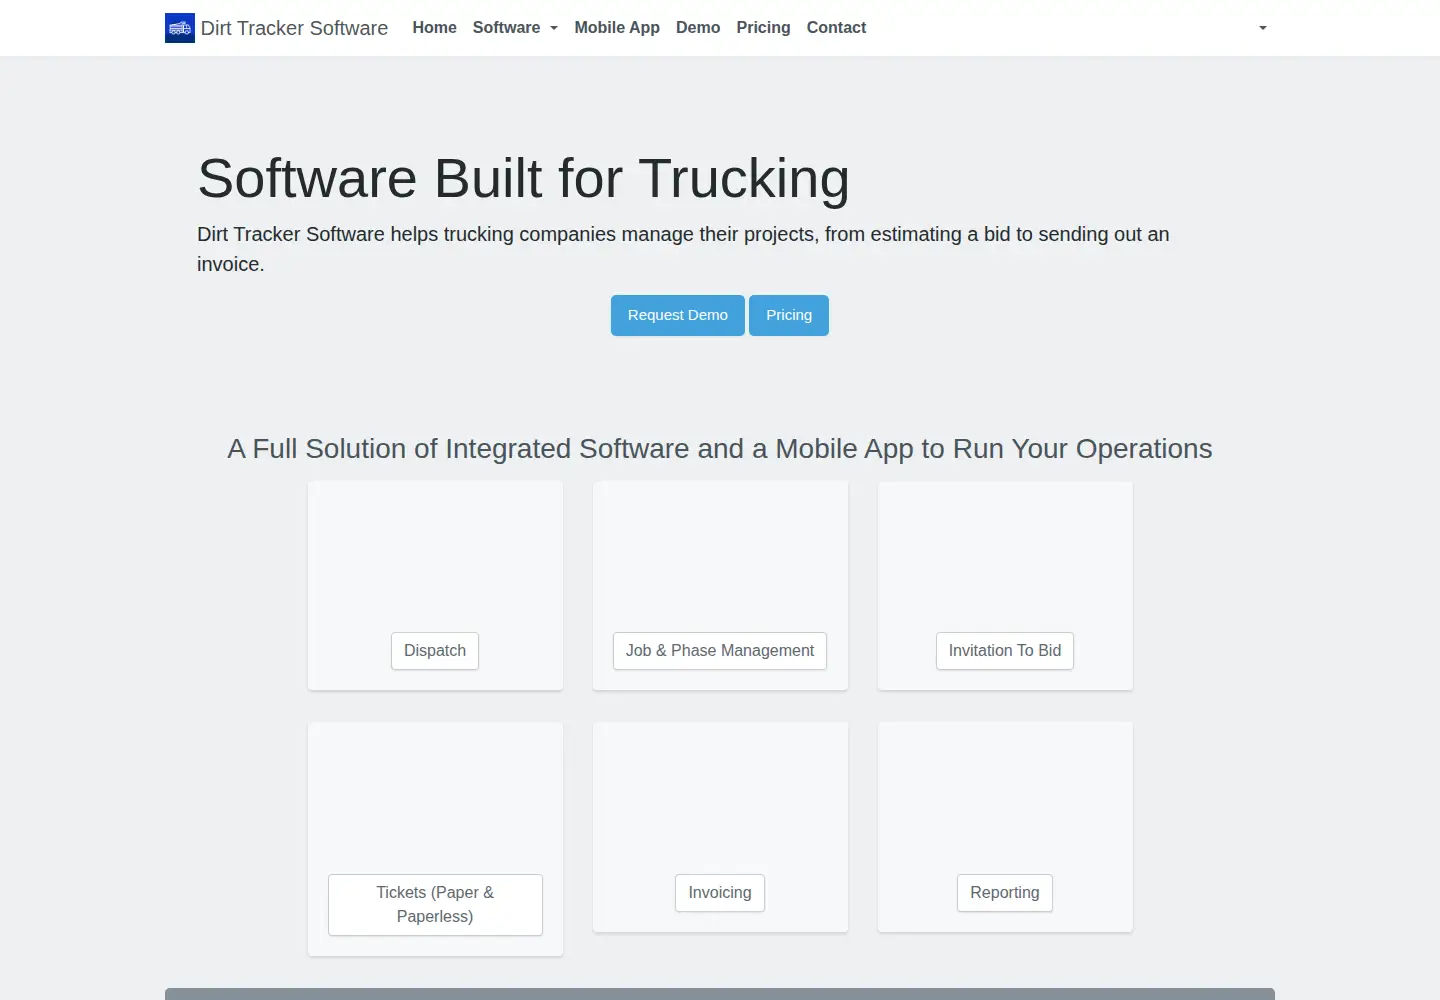1440x1000 pixels.
Task: Visit the Contact page link
Action: [x=836, y=28]
